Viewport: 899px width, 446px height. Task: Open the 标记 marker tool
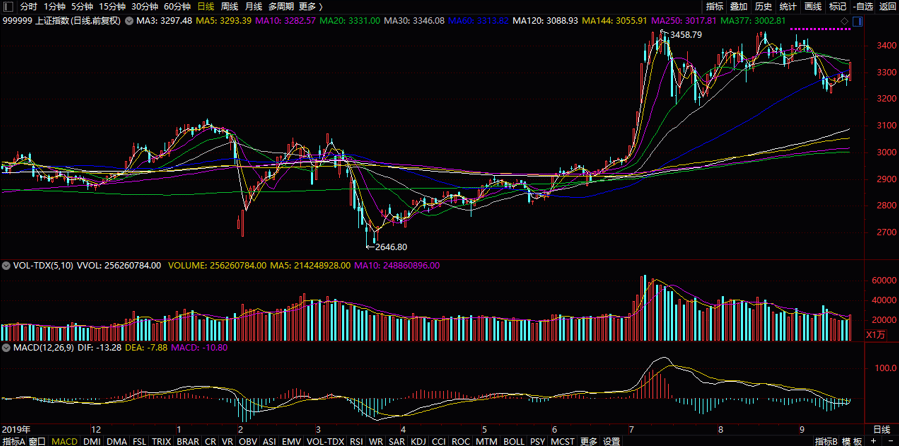[837, 6]
